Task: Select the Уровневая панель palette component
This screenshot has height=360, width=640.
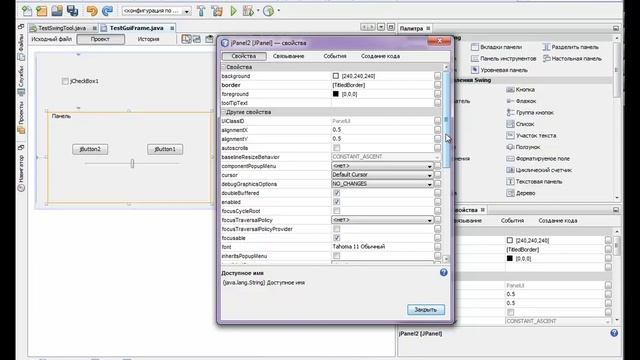Action: [x=500, y=70]
